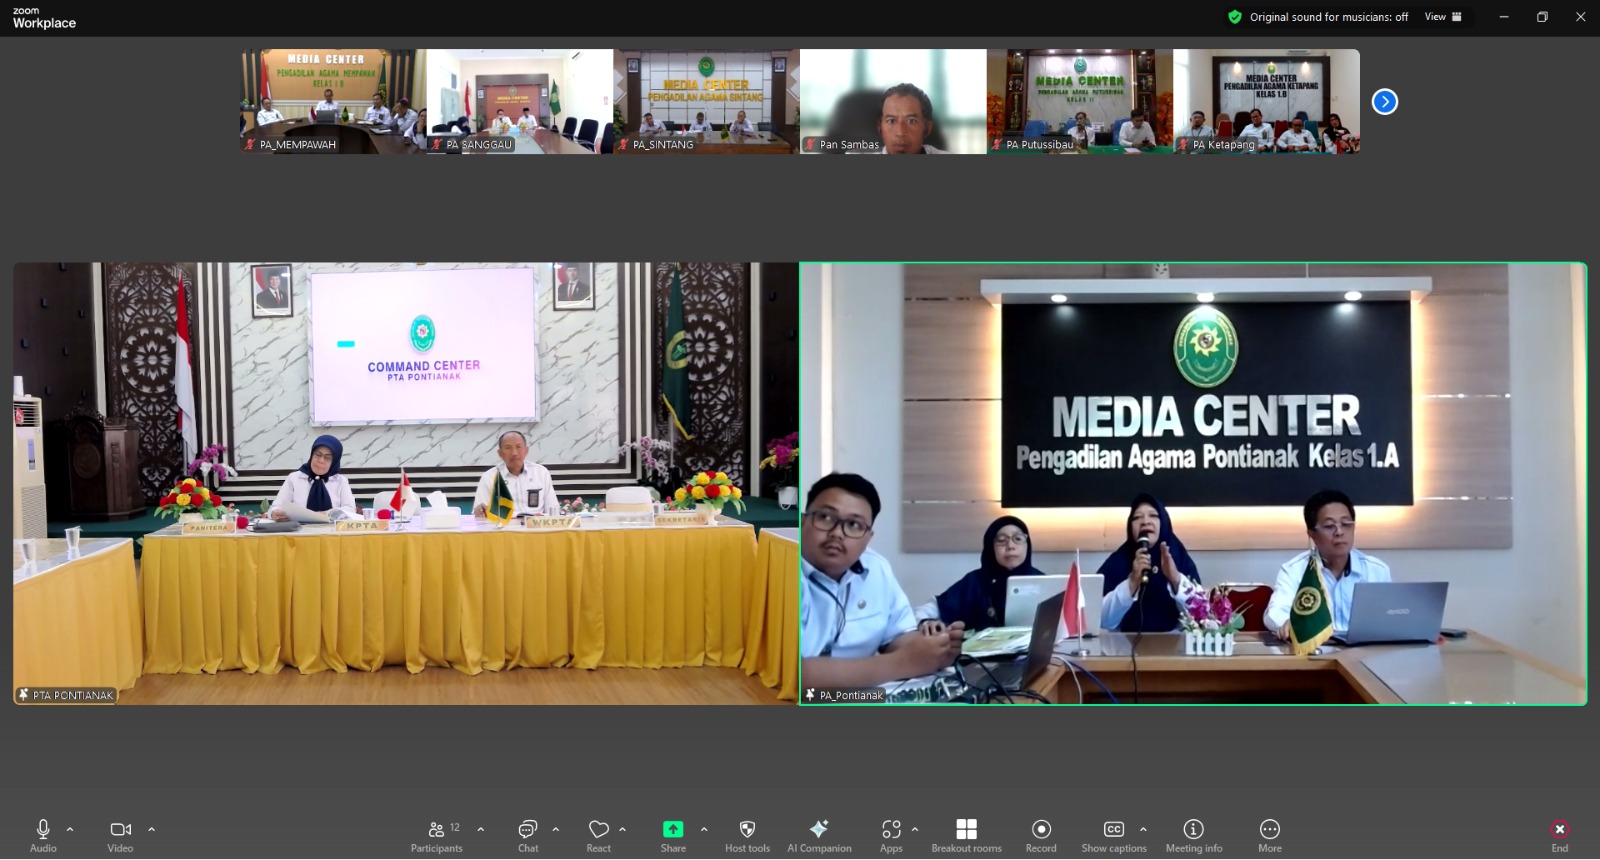Show next participants with blue arrow

coord(1384,102)
